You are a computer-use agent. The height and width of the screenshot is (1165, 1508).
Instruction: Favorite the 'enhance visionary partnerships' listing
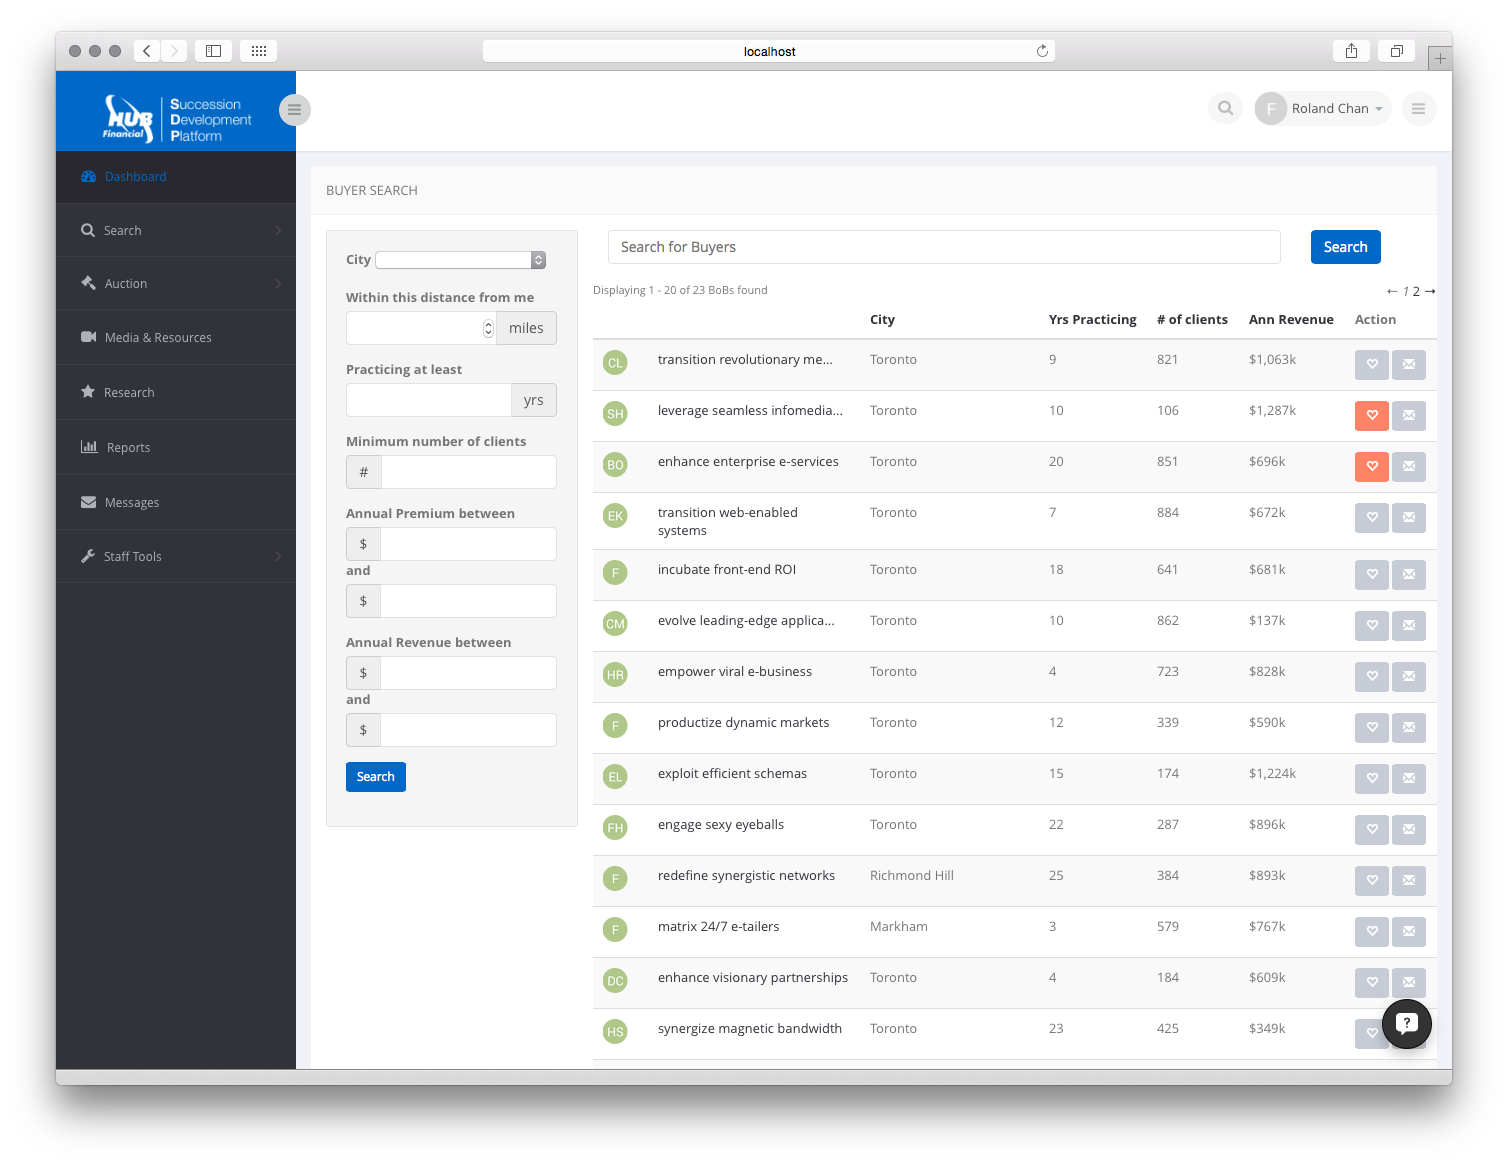[x=1372, y=983]
